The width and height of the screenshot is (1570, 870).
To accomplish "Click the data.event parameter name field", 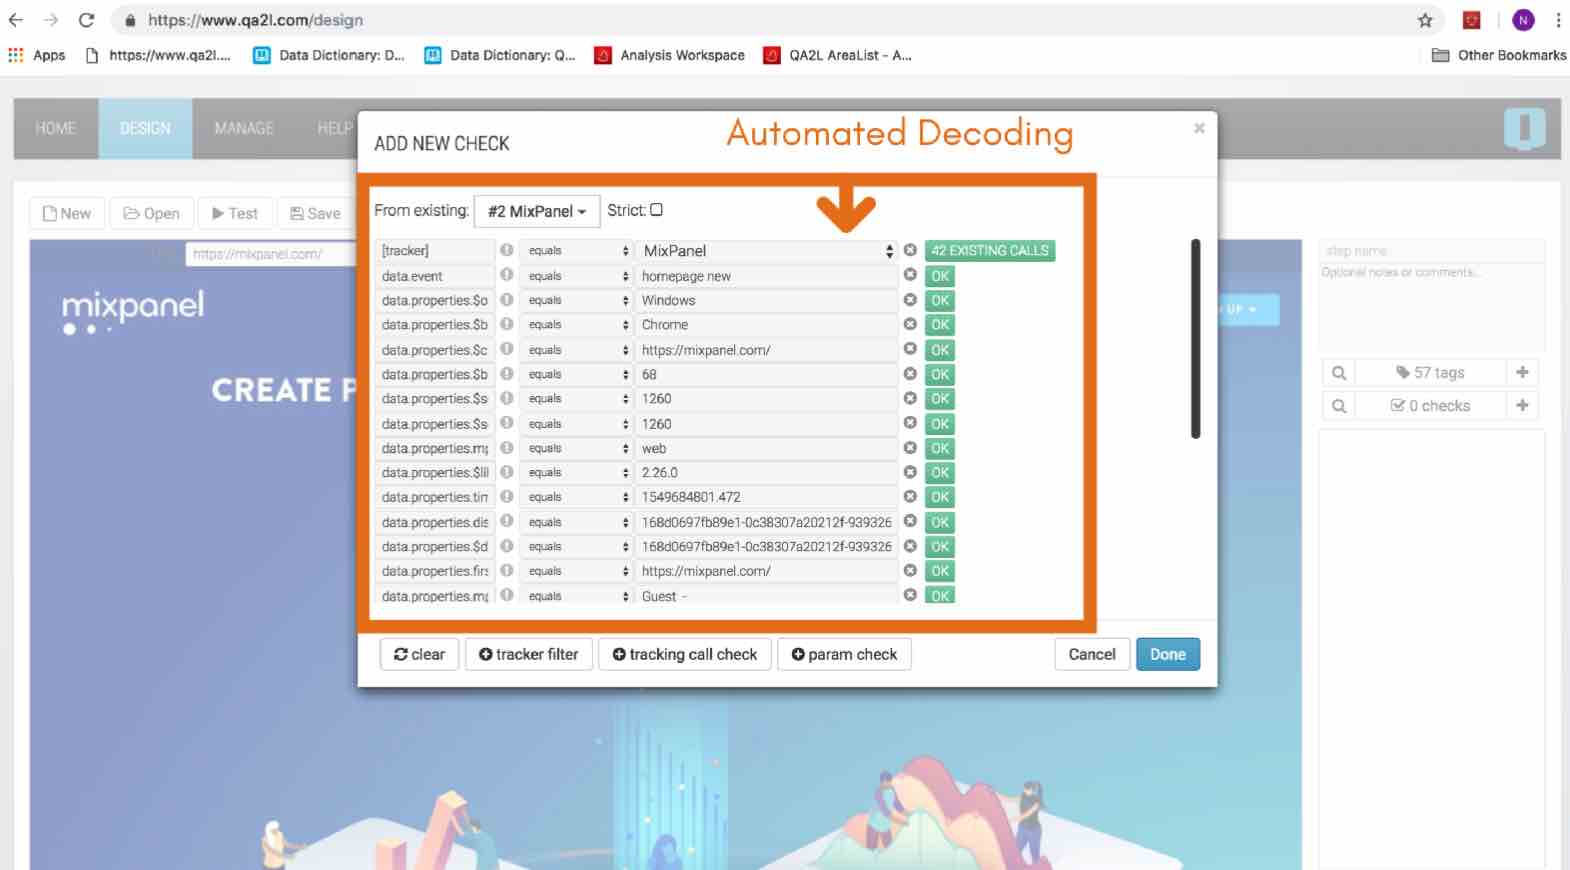I will (x=435, y=276).
